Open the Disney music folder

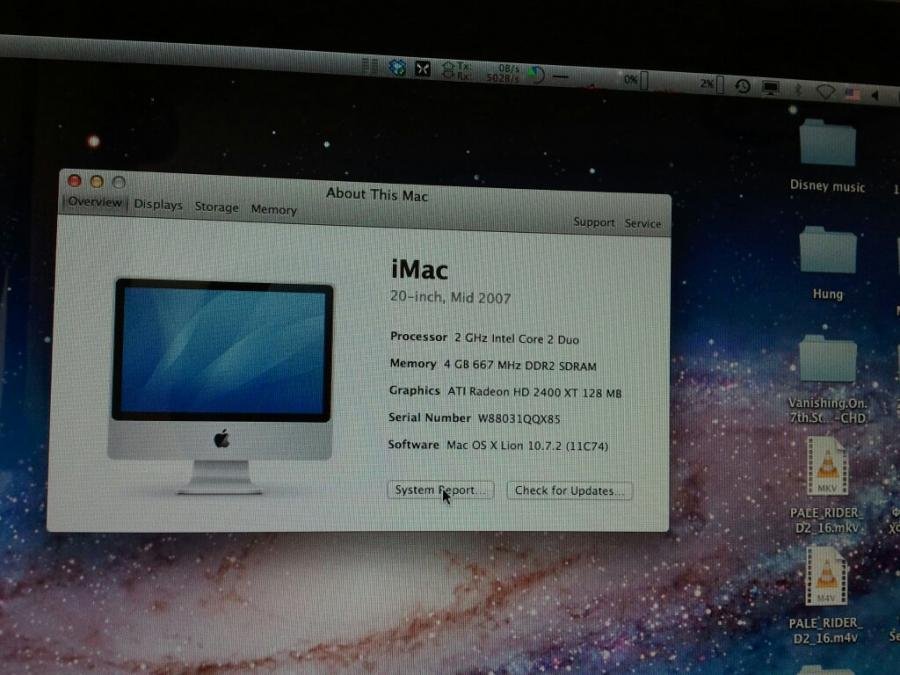pos(827,147)
